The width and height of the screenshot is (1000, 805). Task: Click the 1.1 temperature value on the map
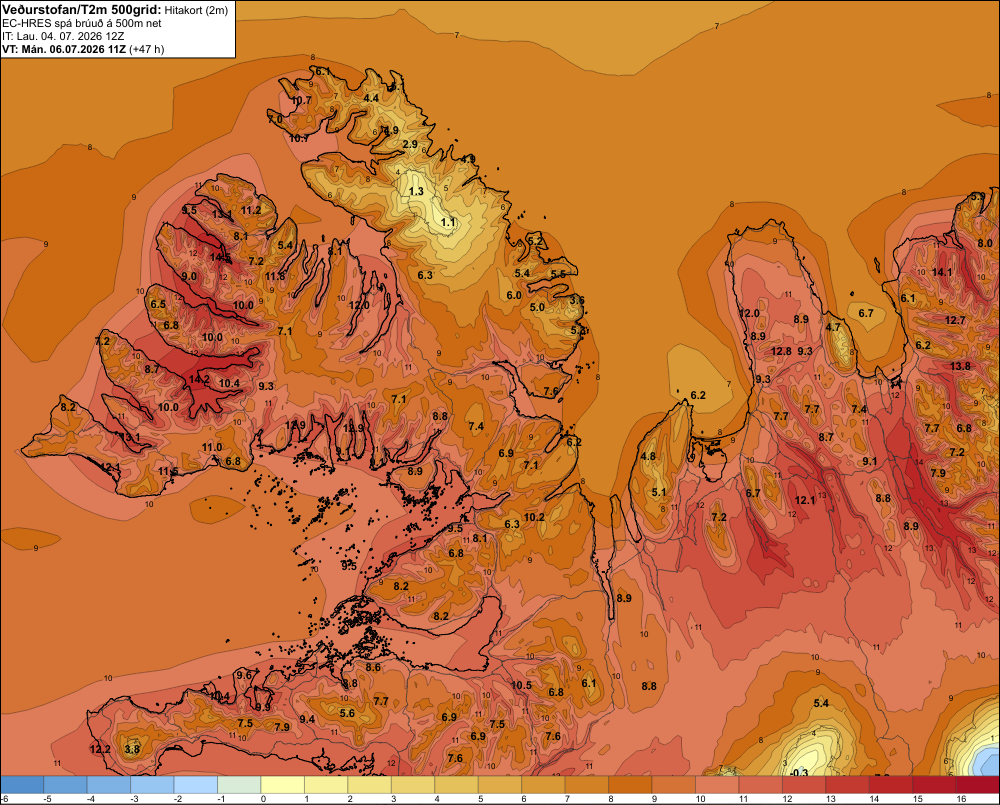pyautogui.click(x=448, y=222)
